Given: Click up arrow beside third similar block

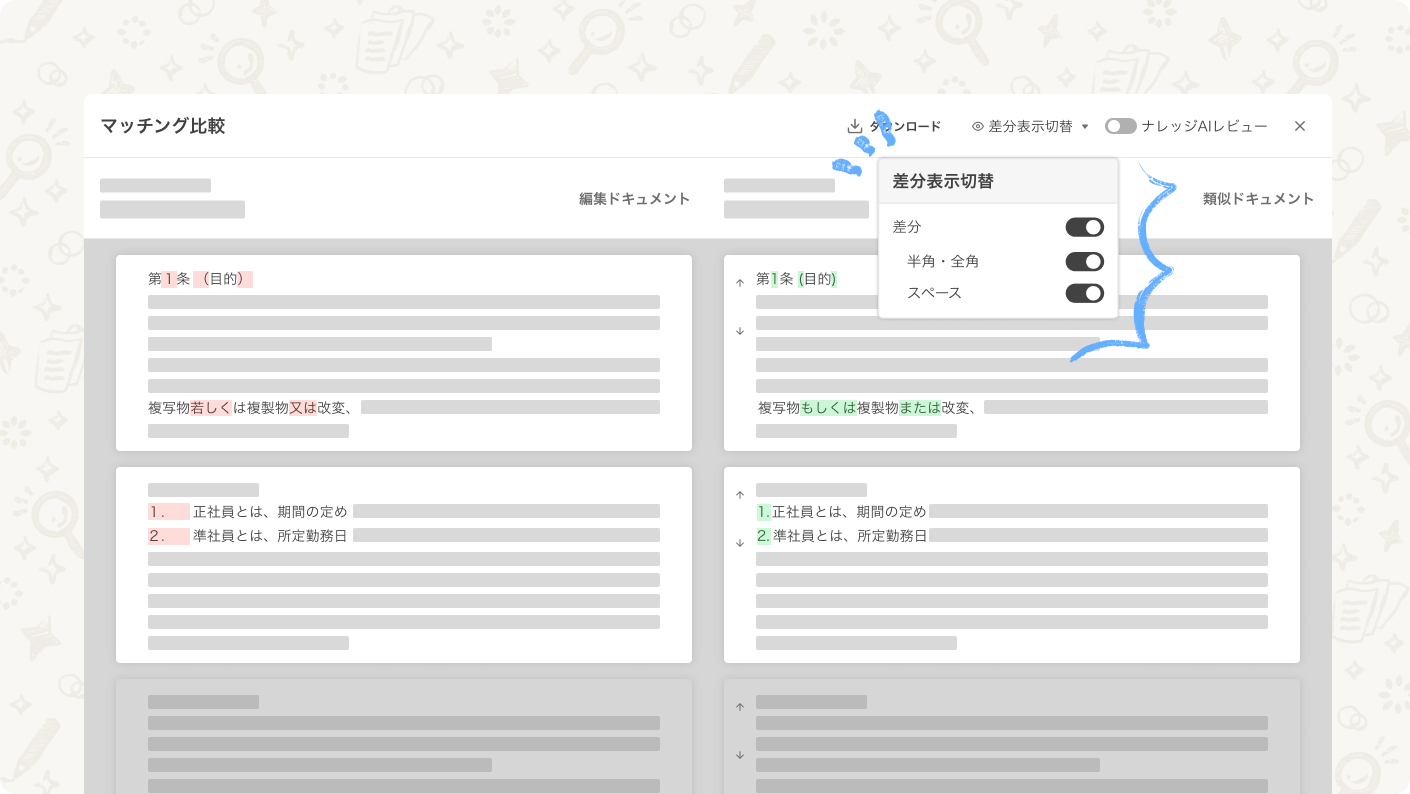Looking at the screenshot, I should pyautogui.click(x=740, y=707).
